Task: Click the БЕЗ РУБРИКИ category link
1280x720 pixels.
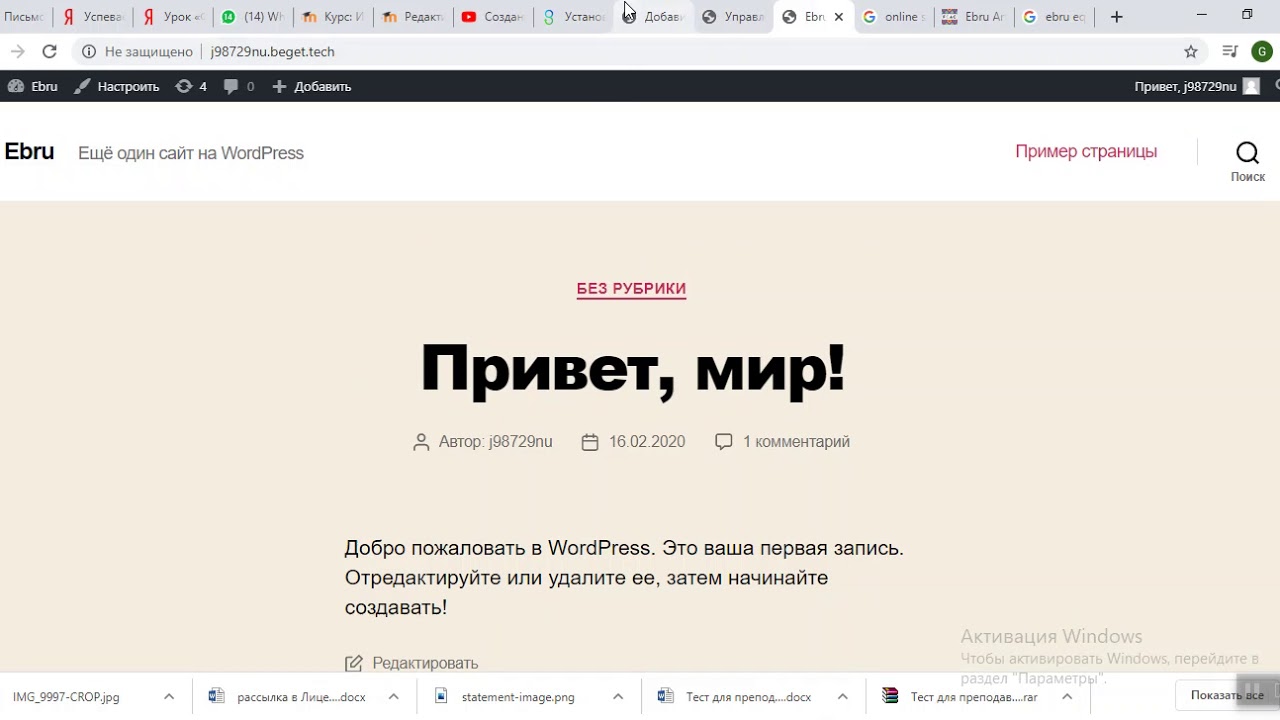Action: [x=631, y=289]
